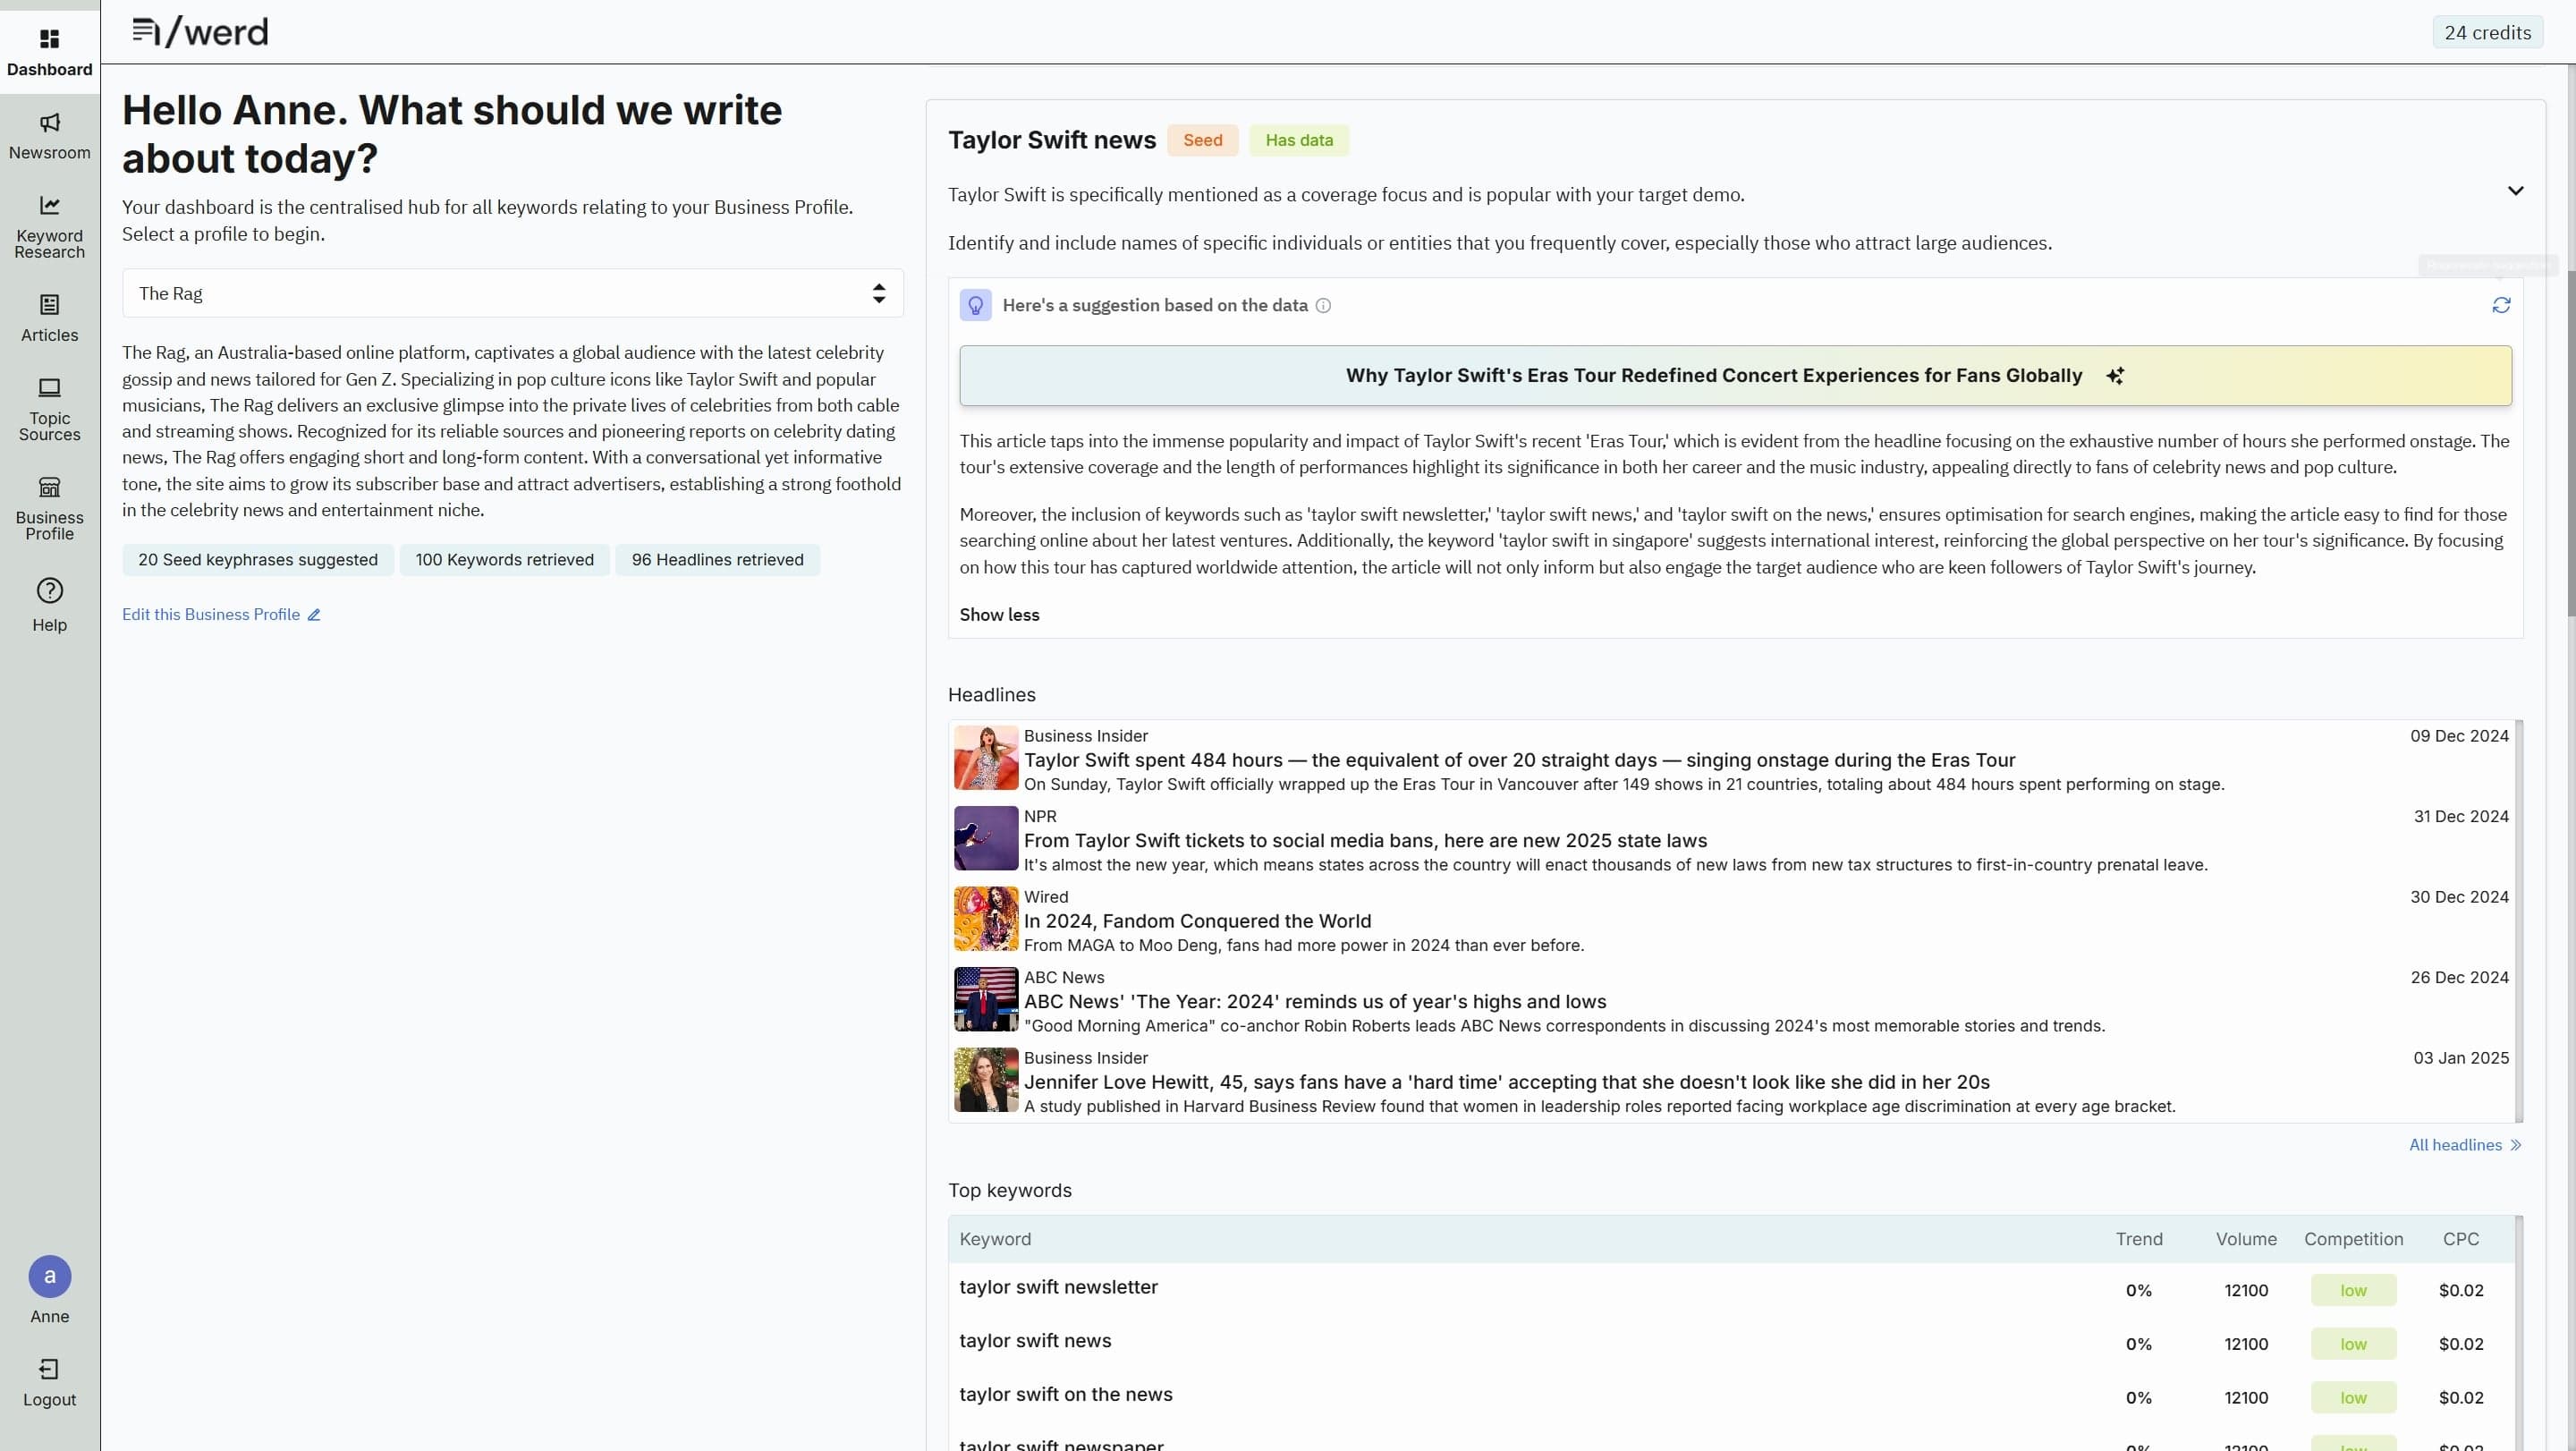
Task: Click the double-chevron icon beside All headlines
Action: 2515,1145
